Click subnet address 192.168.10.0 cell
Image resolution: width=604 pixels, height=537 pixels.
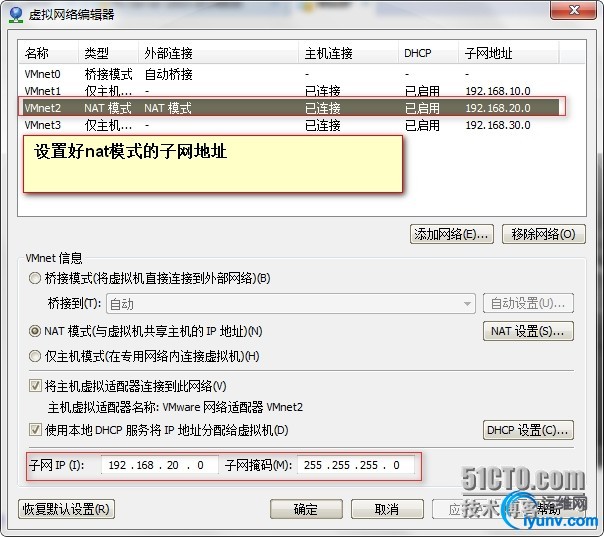498,91
